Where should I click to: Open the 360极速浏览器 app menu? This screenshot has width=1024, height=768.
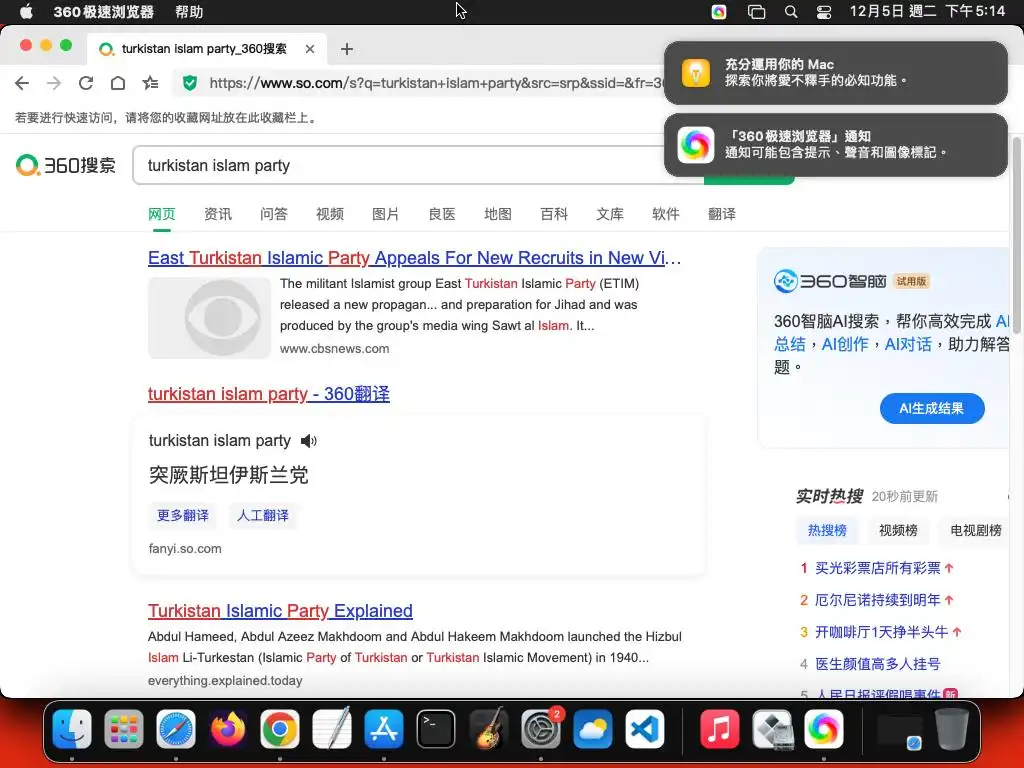pos(104,12)
